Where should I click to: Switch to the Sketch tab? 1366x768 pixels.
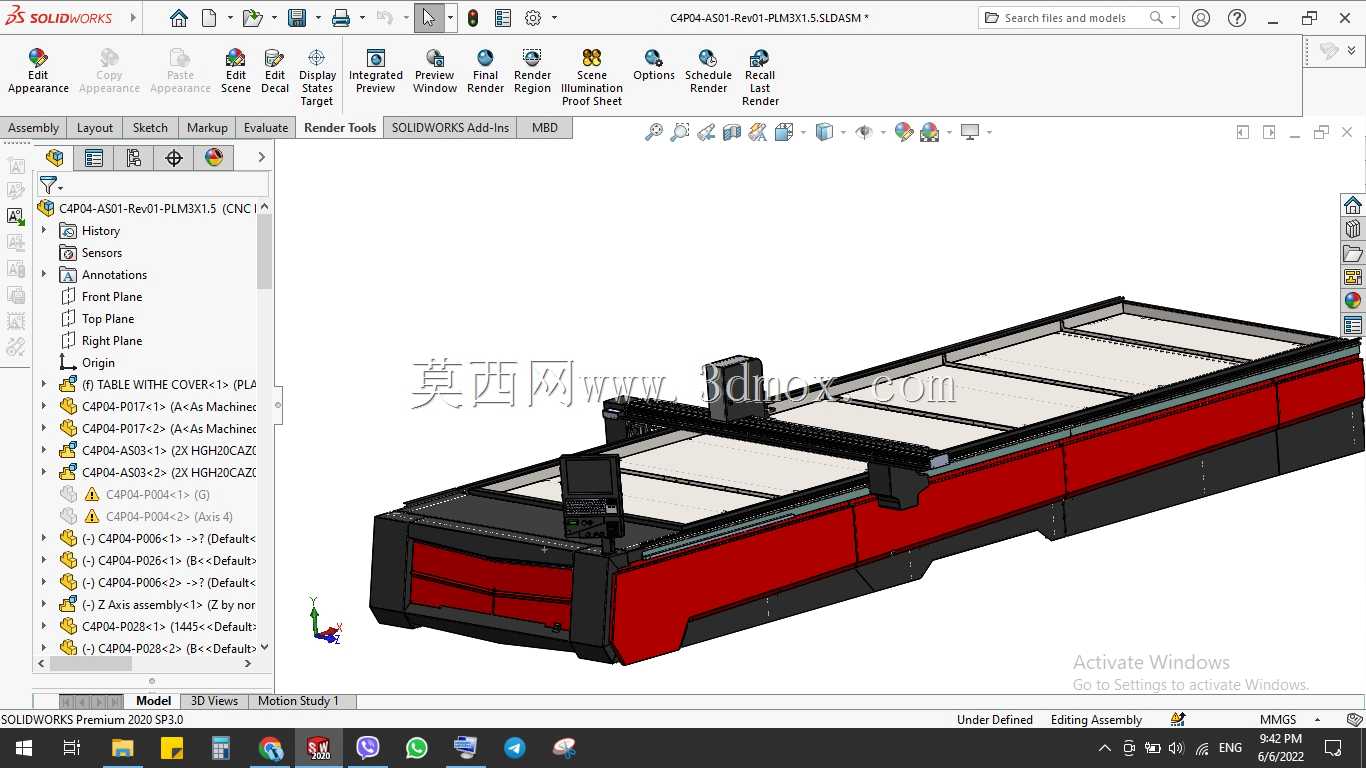(150, 128)
